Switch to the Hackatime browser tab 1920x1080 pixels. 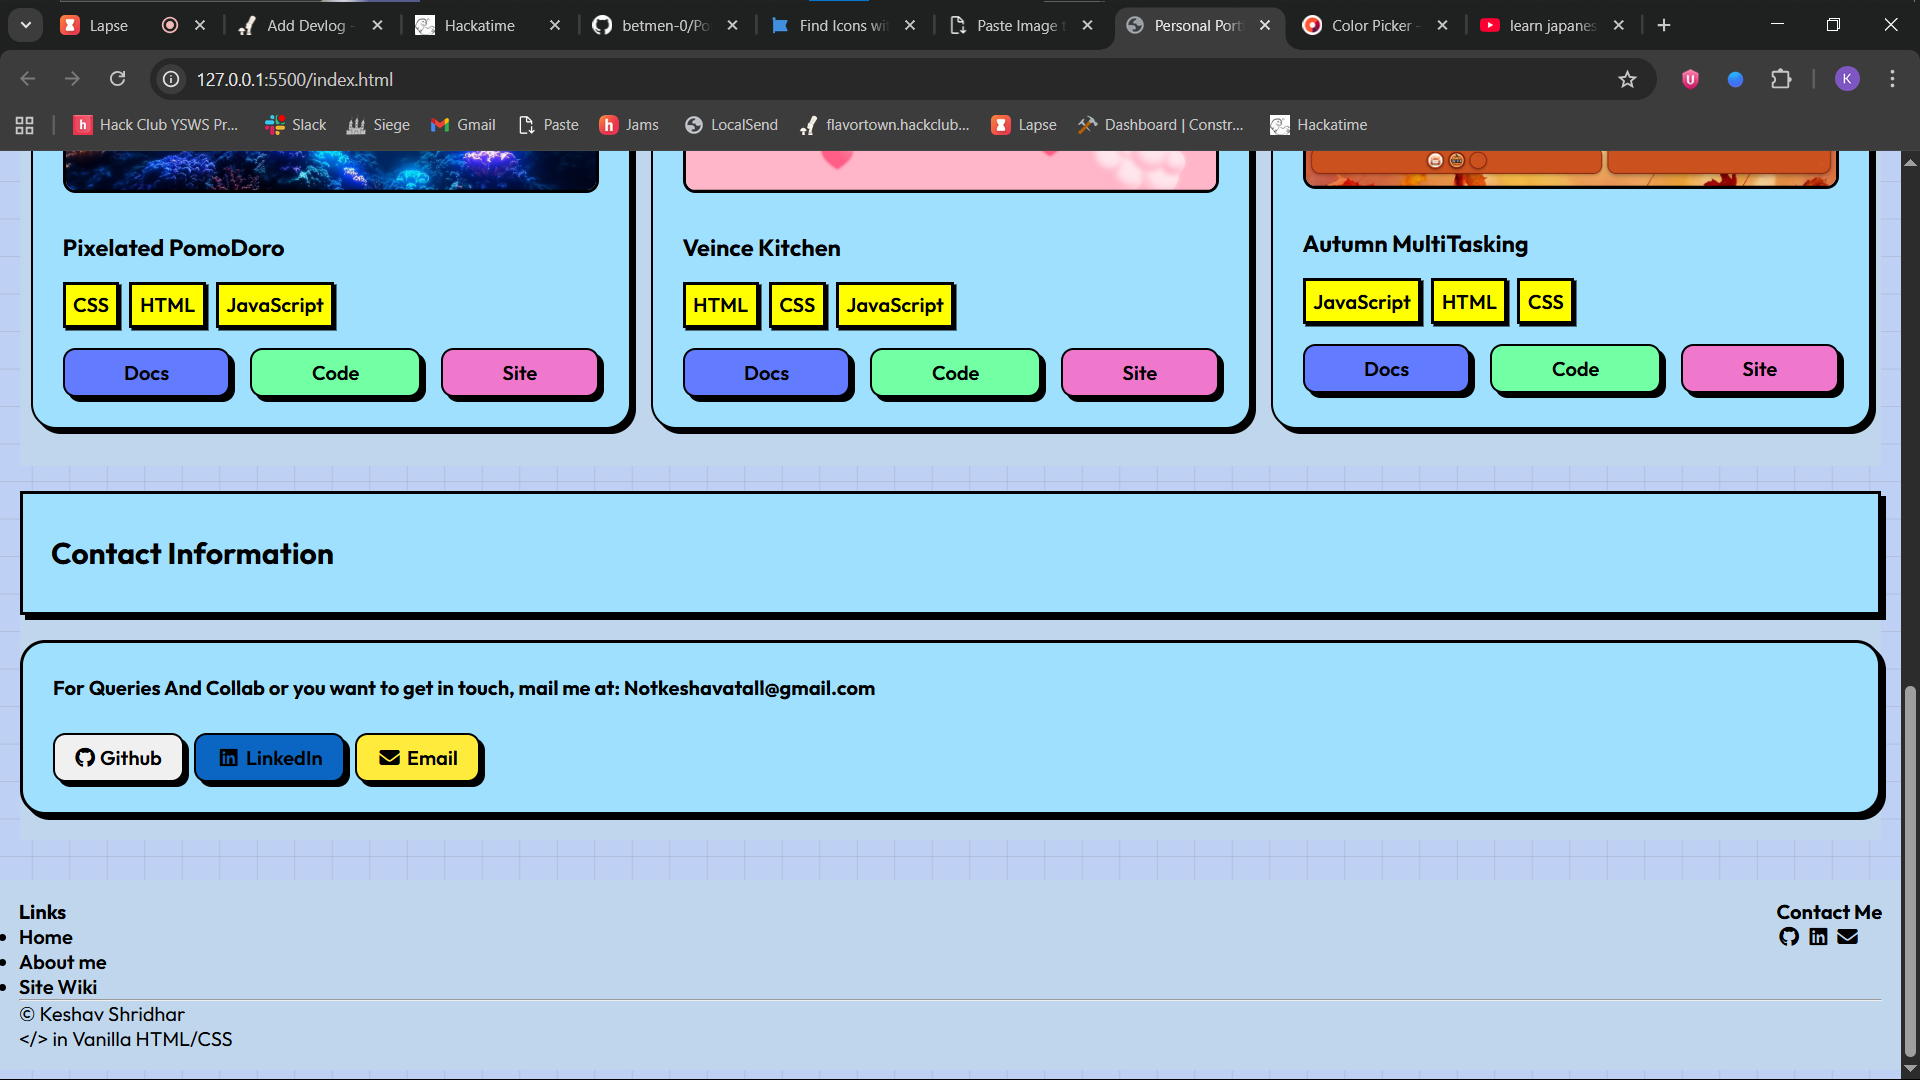click(x=480, y=25)
